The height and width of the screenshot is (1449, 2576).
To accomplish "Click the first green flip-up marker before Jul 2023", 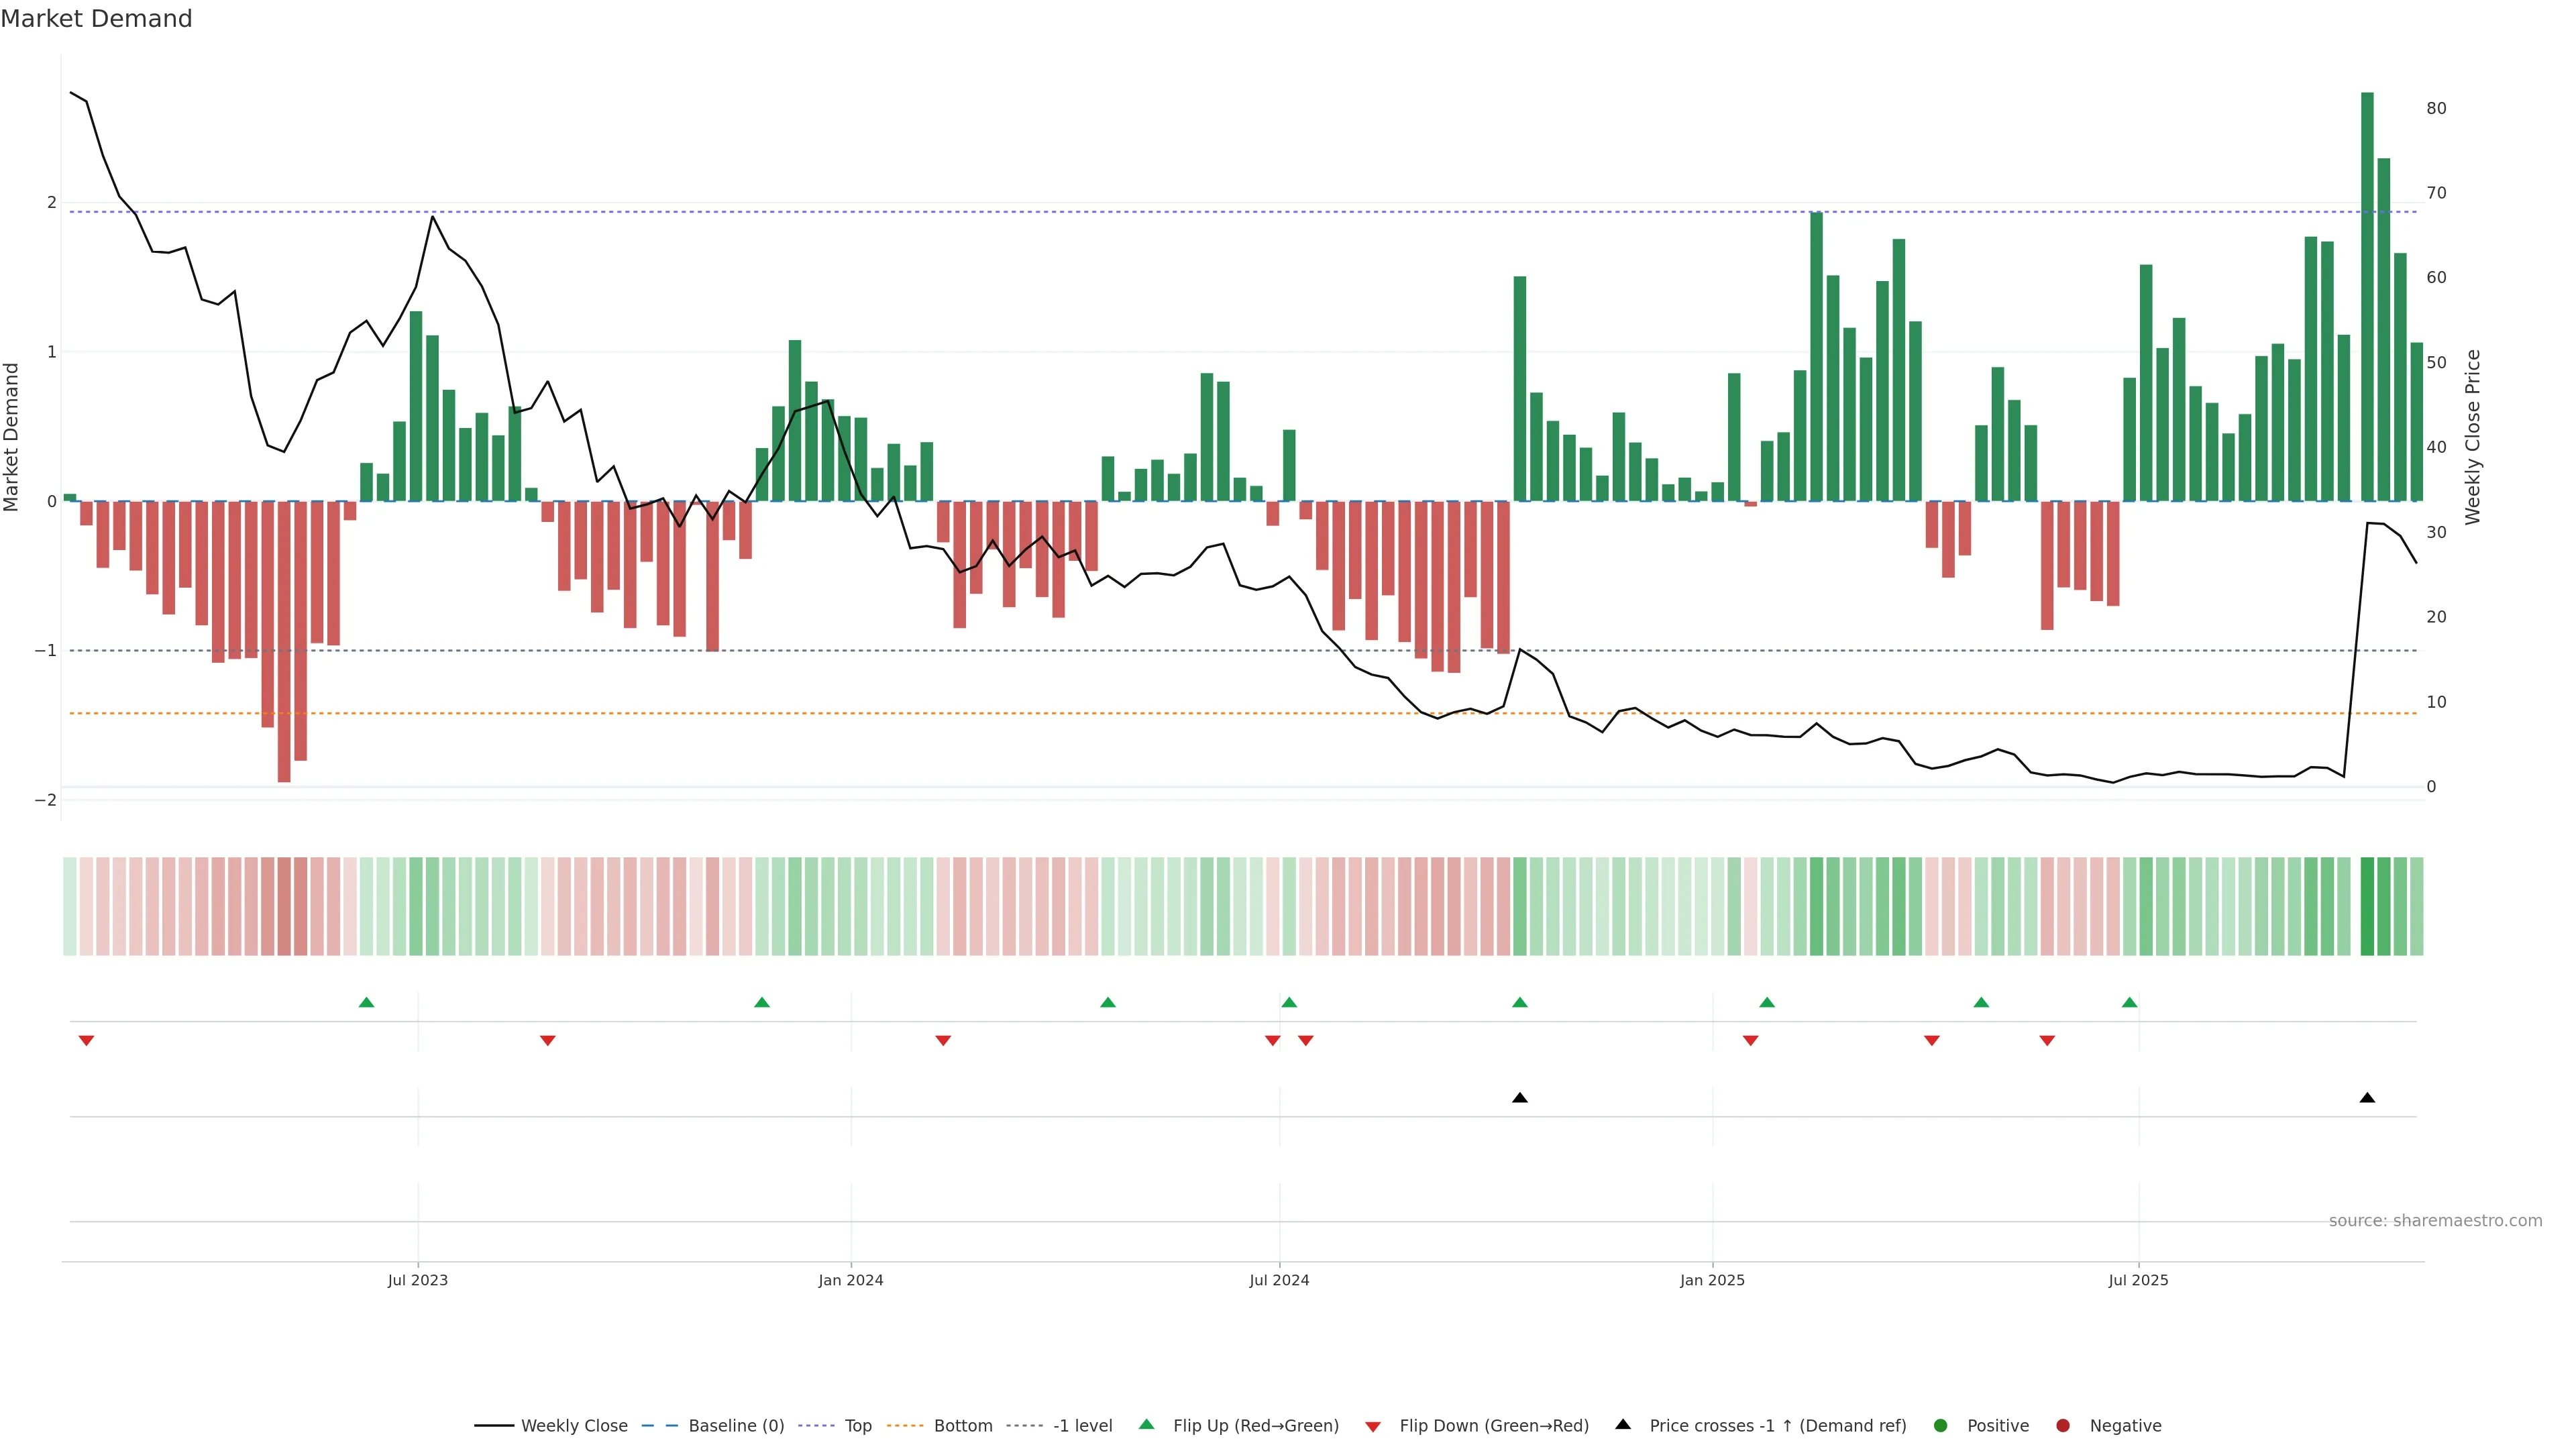I will (x=366, y=1002).
